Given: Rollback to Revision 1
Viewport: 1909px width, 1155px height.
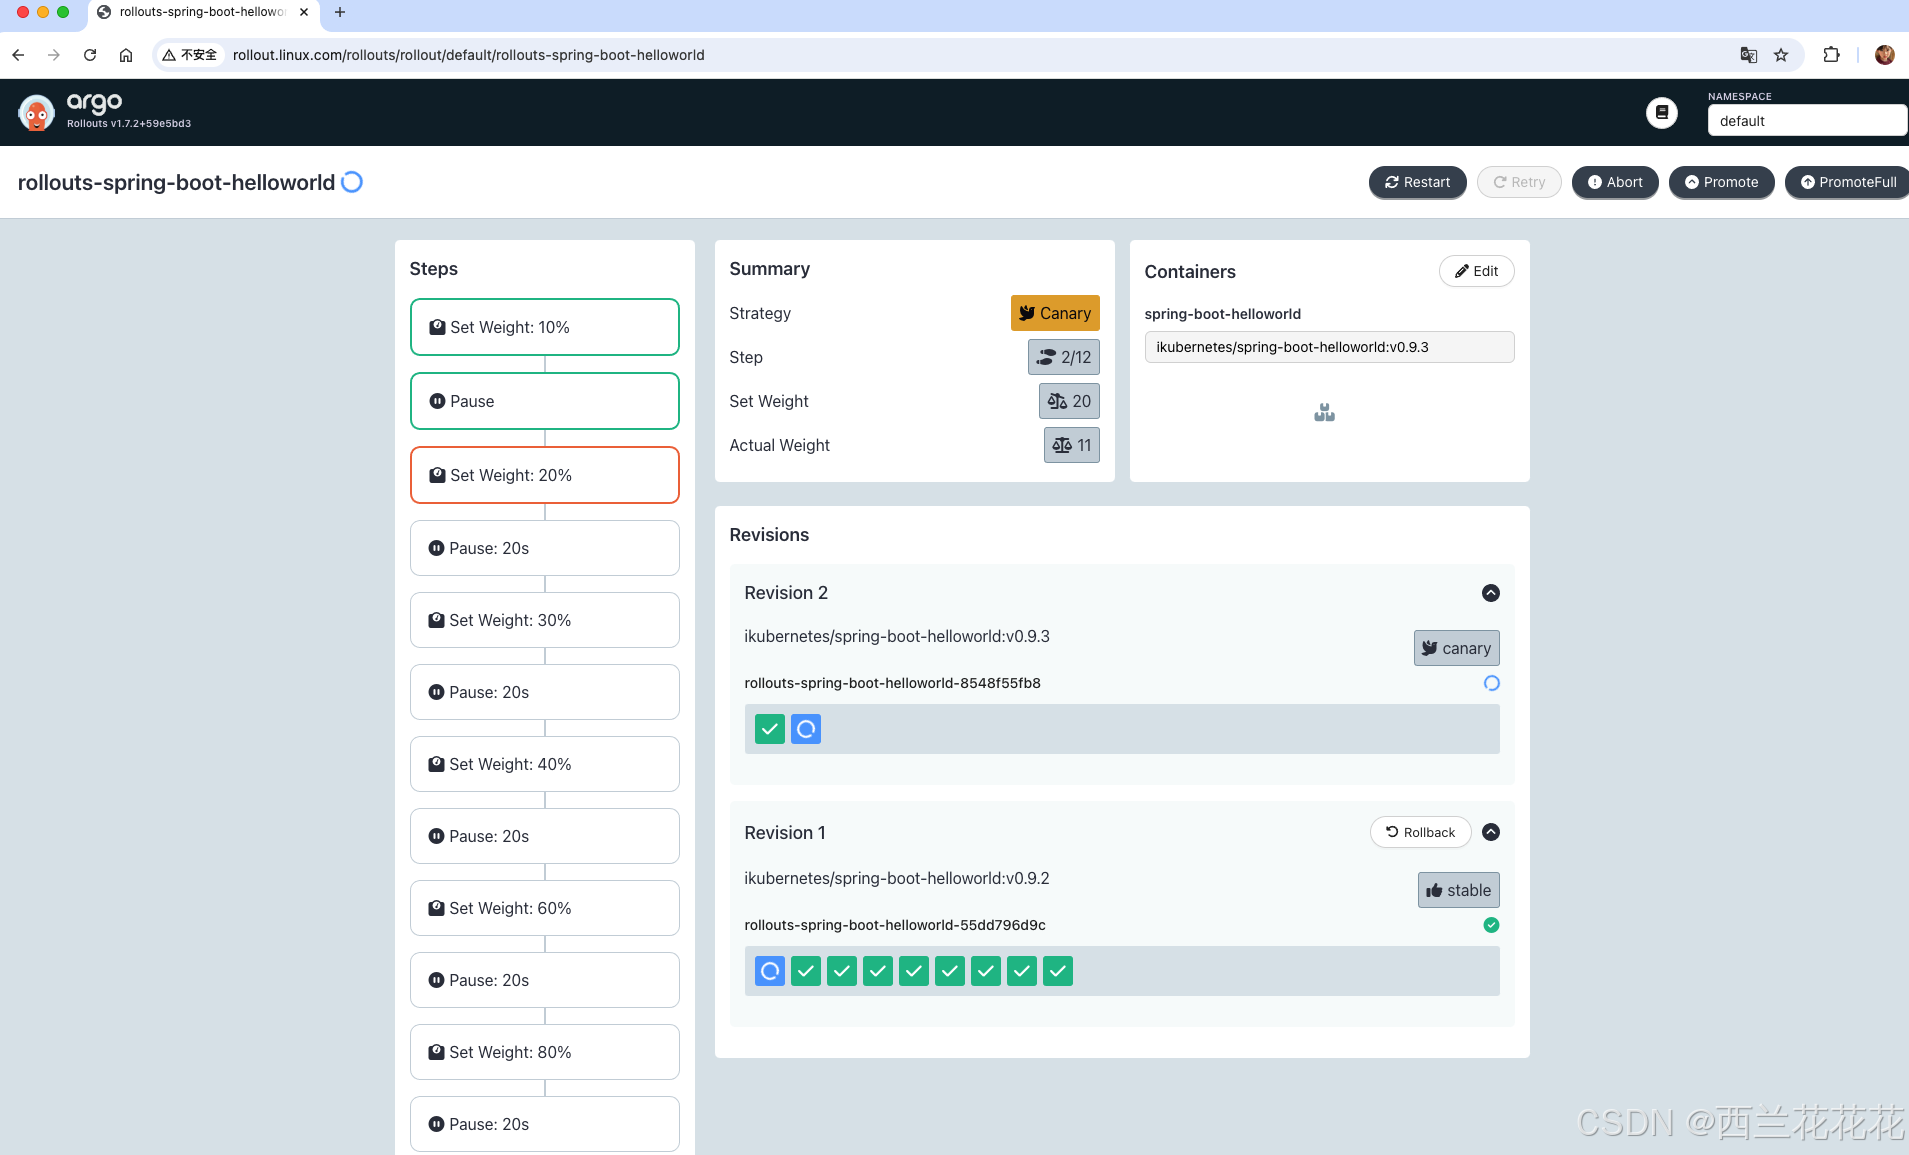Looking at the screenshot, I should click(1420, 832).
